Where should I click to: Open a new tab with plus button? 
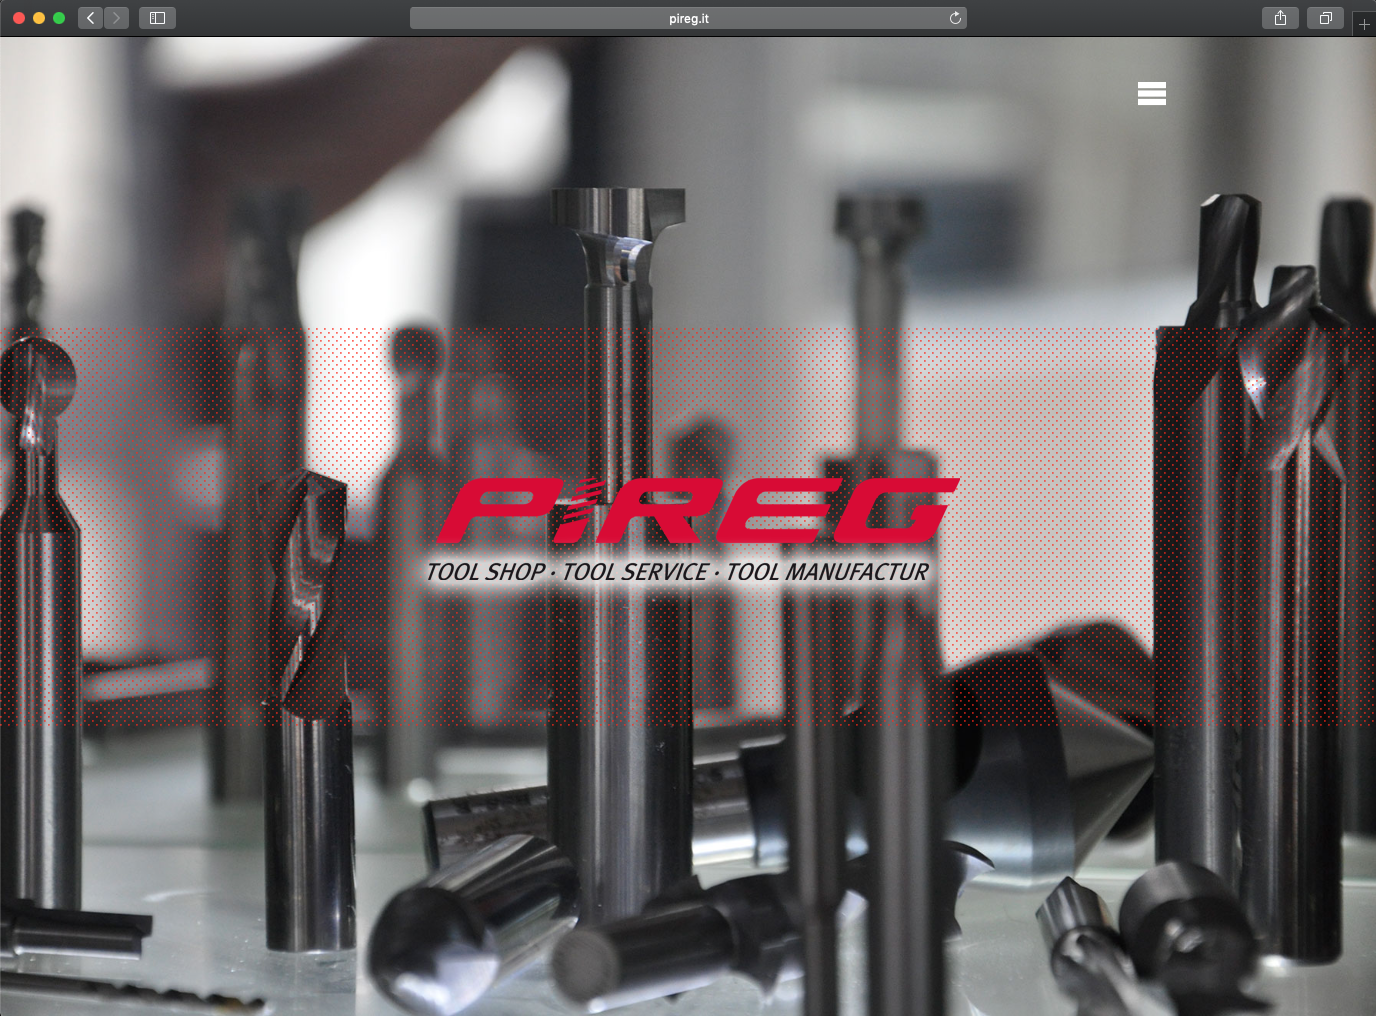pos(1364,24)
